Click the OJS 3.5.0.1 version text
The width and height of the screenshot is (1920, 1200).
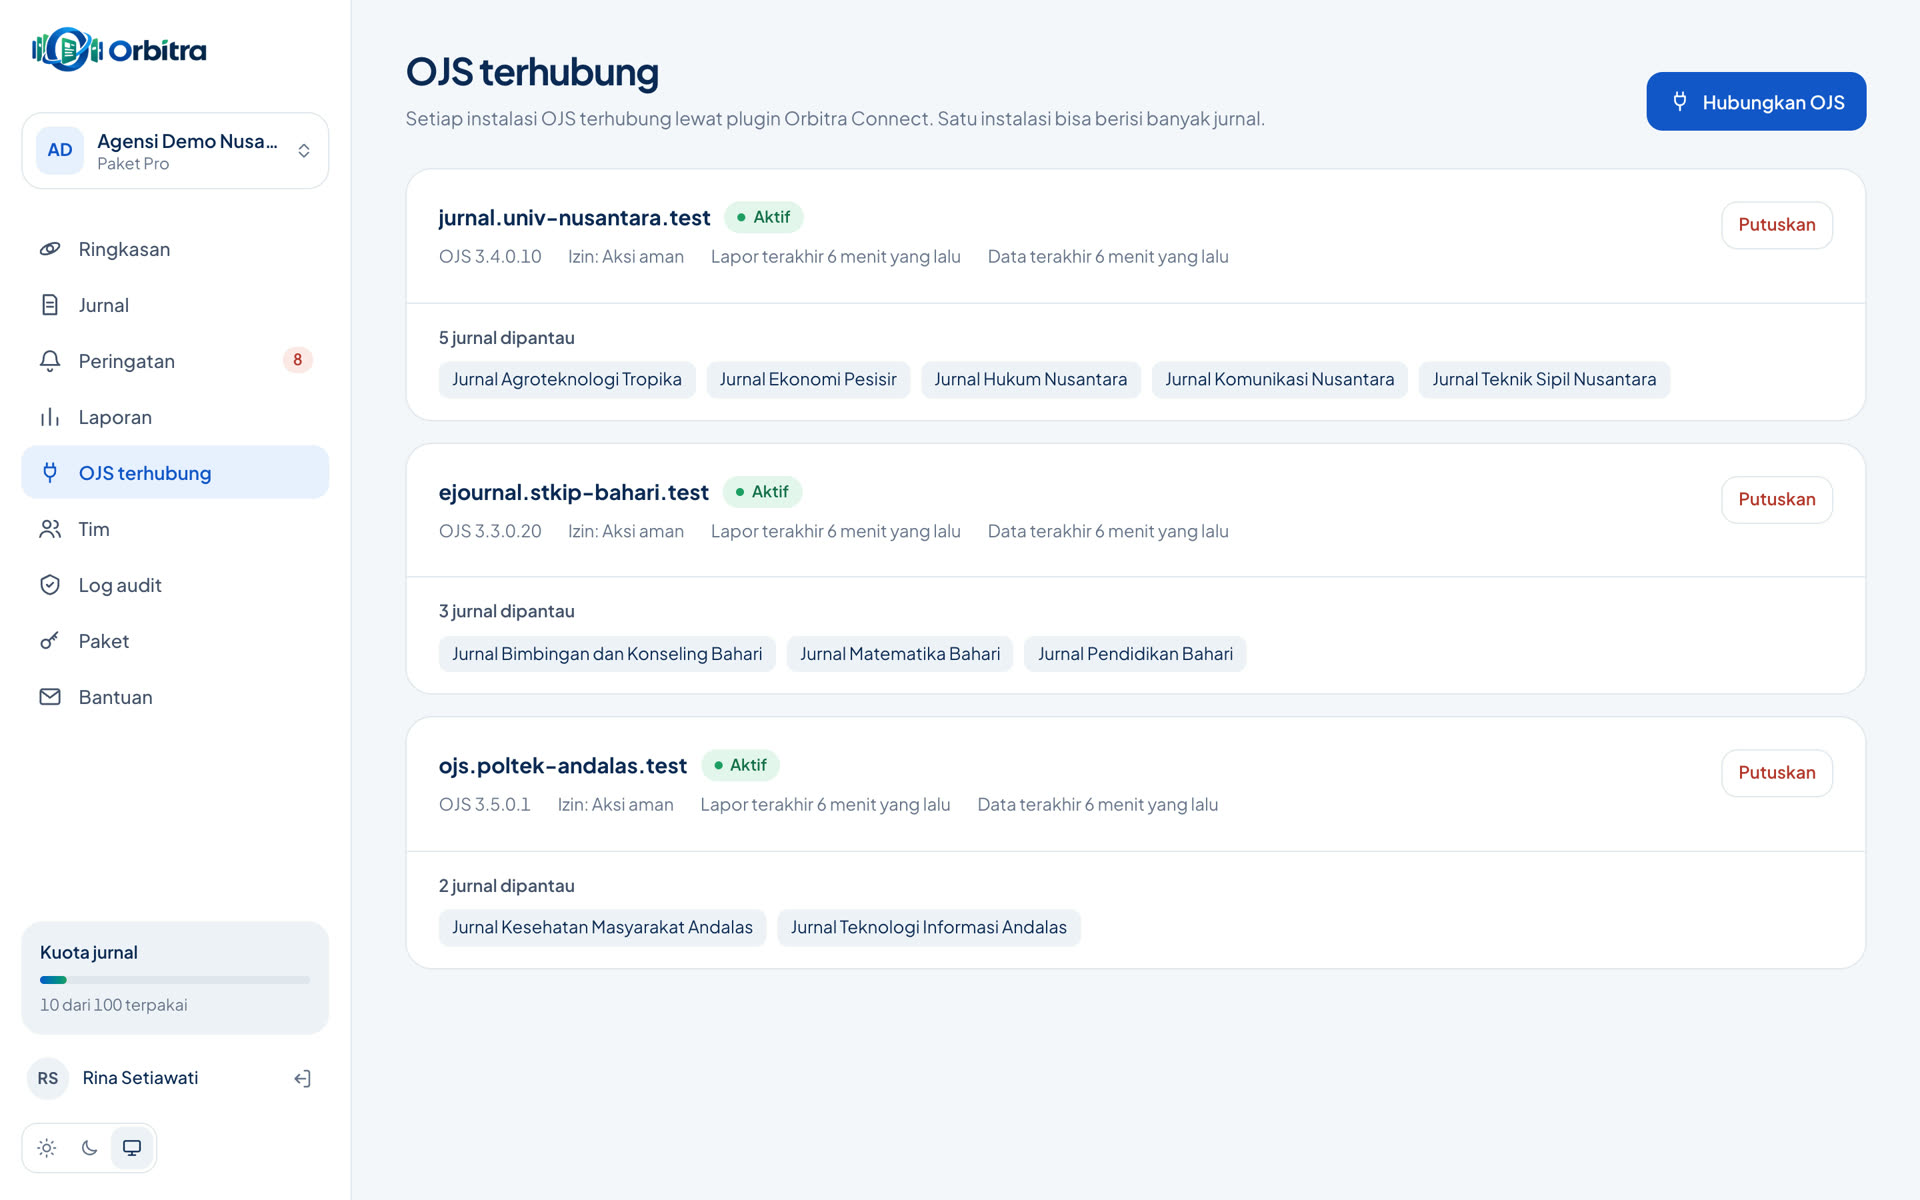(x=484, y=805)
